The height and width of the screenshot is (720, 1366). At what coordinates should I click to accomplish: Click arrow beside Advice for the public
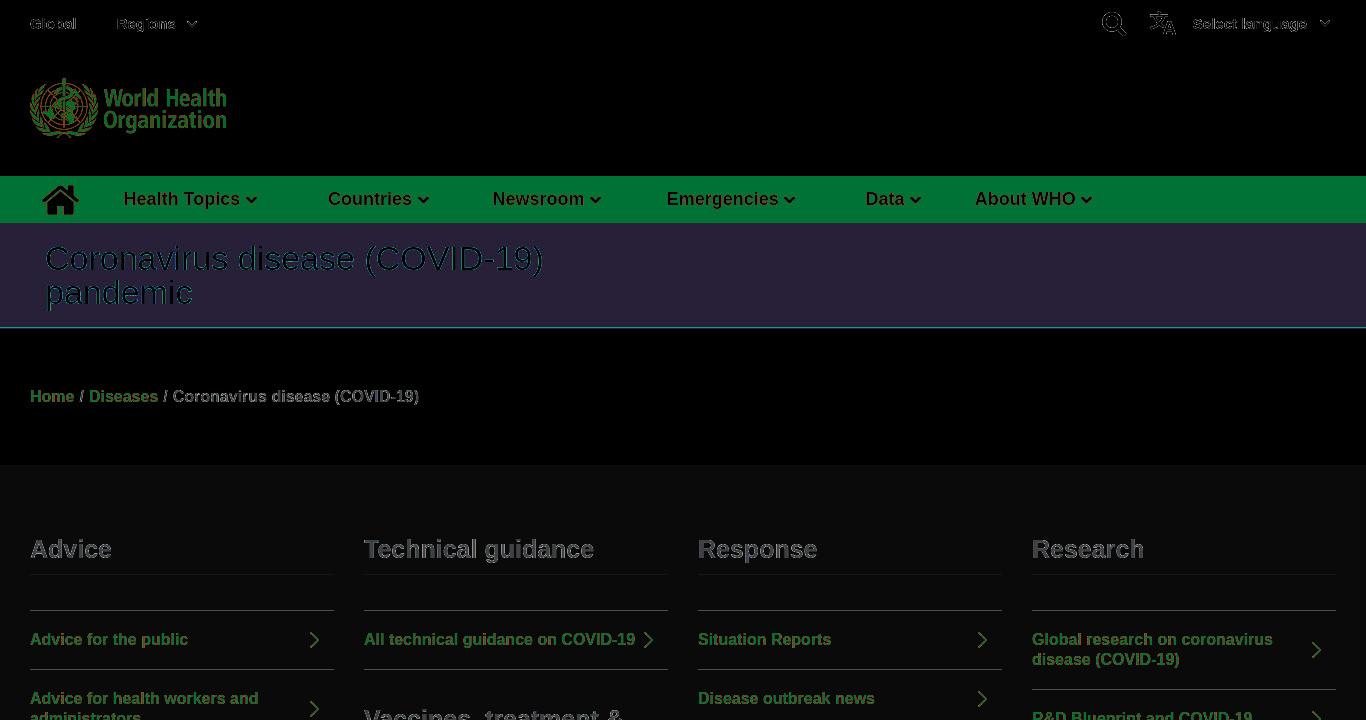[314, 640]
